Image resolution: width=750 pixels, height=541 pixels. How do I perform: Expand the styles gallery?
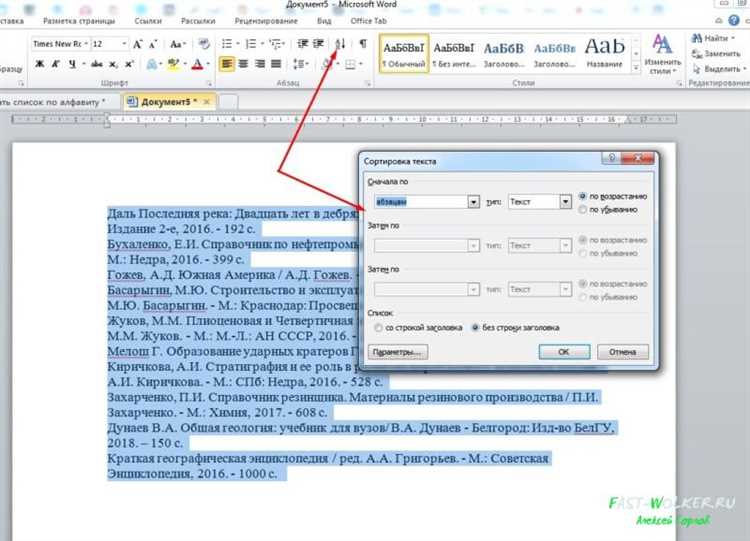[x=636, y=68]
